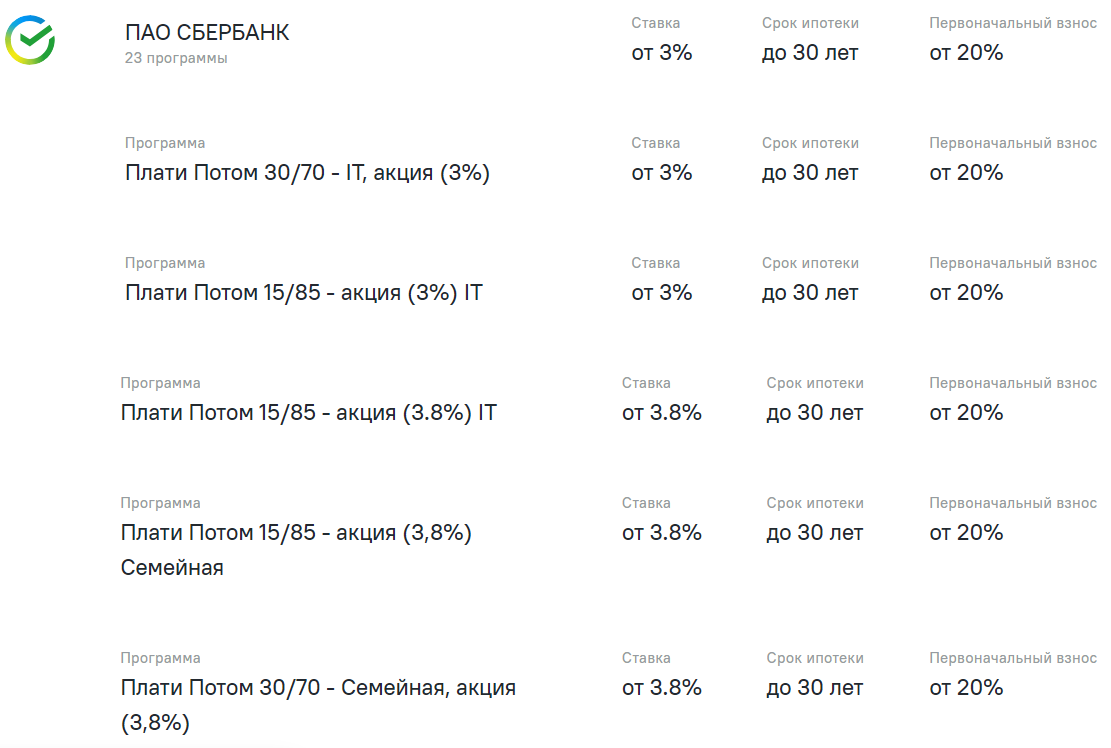1111x748 pixels.
Task: Open program Плати Потом 30/70 - IT, акция (3%)
Action: click(x=307, y=173)
